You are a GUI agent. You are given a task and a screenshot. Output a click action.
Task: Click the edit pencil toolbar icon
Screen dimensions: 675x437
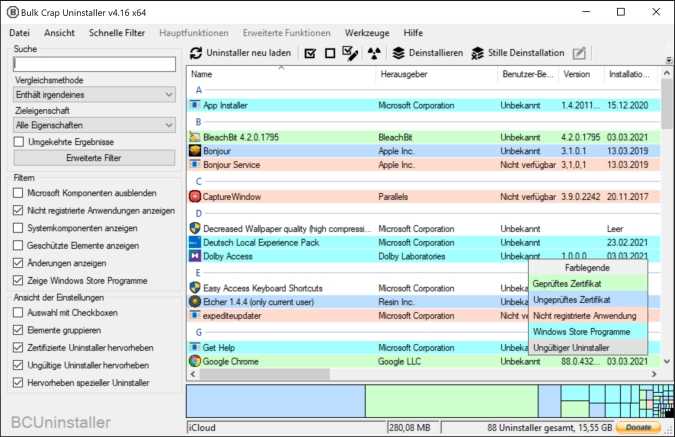point(579,53)
